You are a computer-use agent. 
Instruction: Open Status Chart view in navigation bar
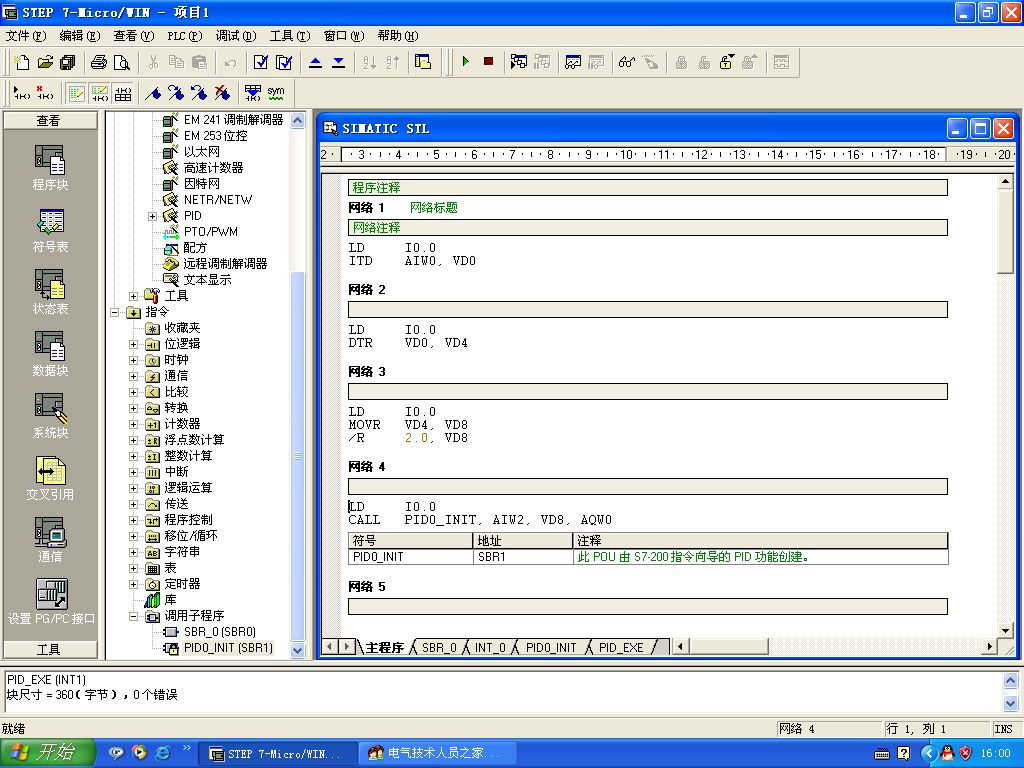(x=50, y=292)
